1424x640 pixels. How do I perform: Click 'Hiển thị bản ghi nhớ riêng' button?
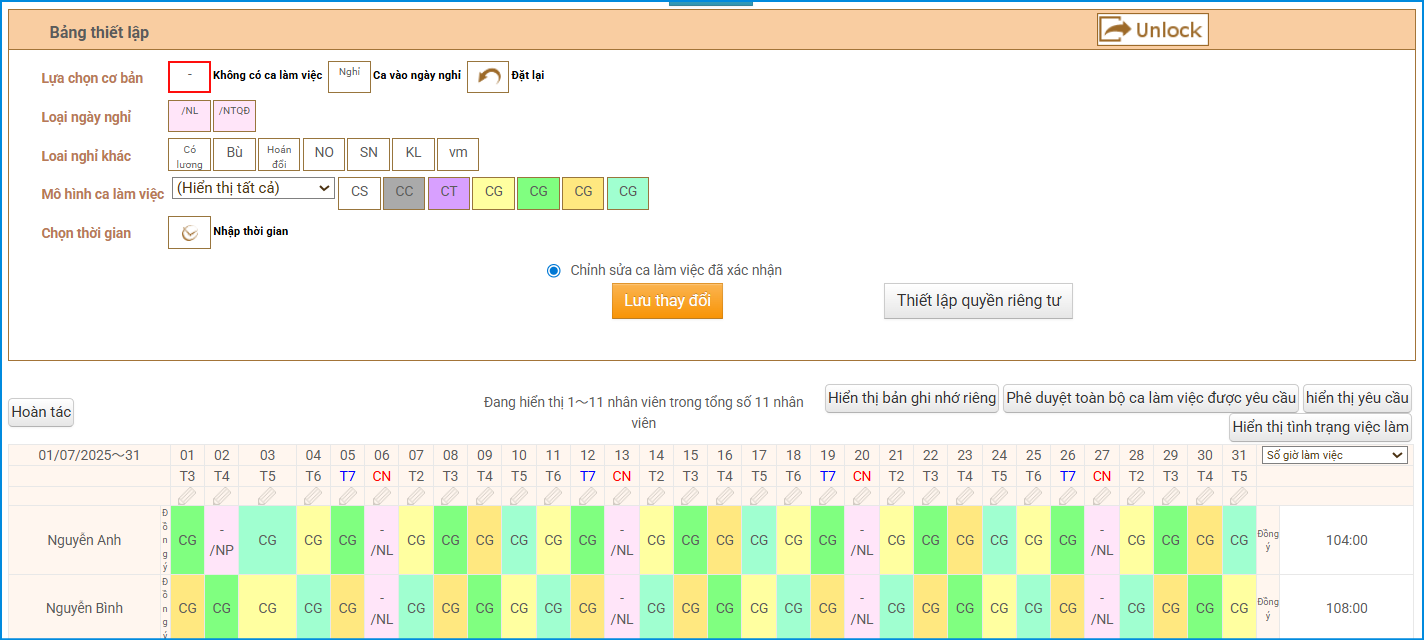[x=912, y=398]
